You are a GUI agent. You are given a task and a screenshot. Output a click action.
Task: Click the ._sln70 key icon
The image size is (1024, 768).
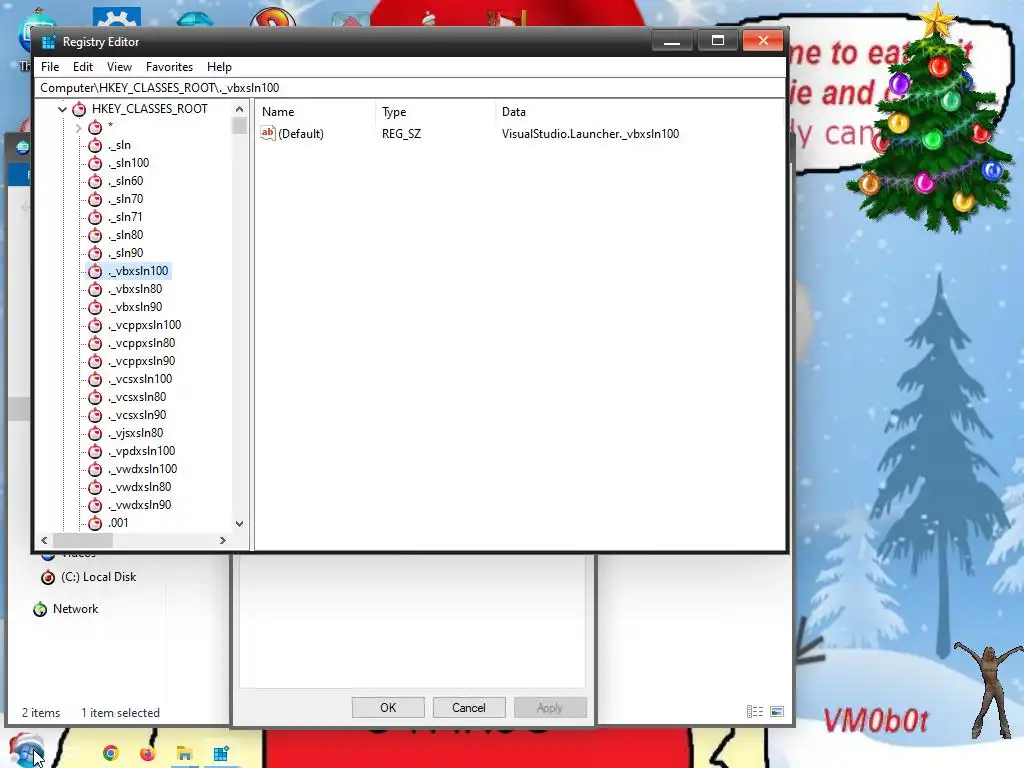point(95,199)
